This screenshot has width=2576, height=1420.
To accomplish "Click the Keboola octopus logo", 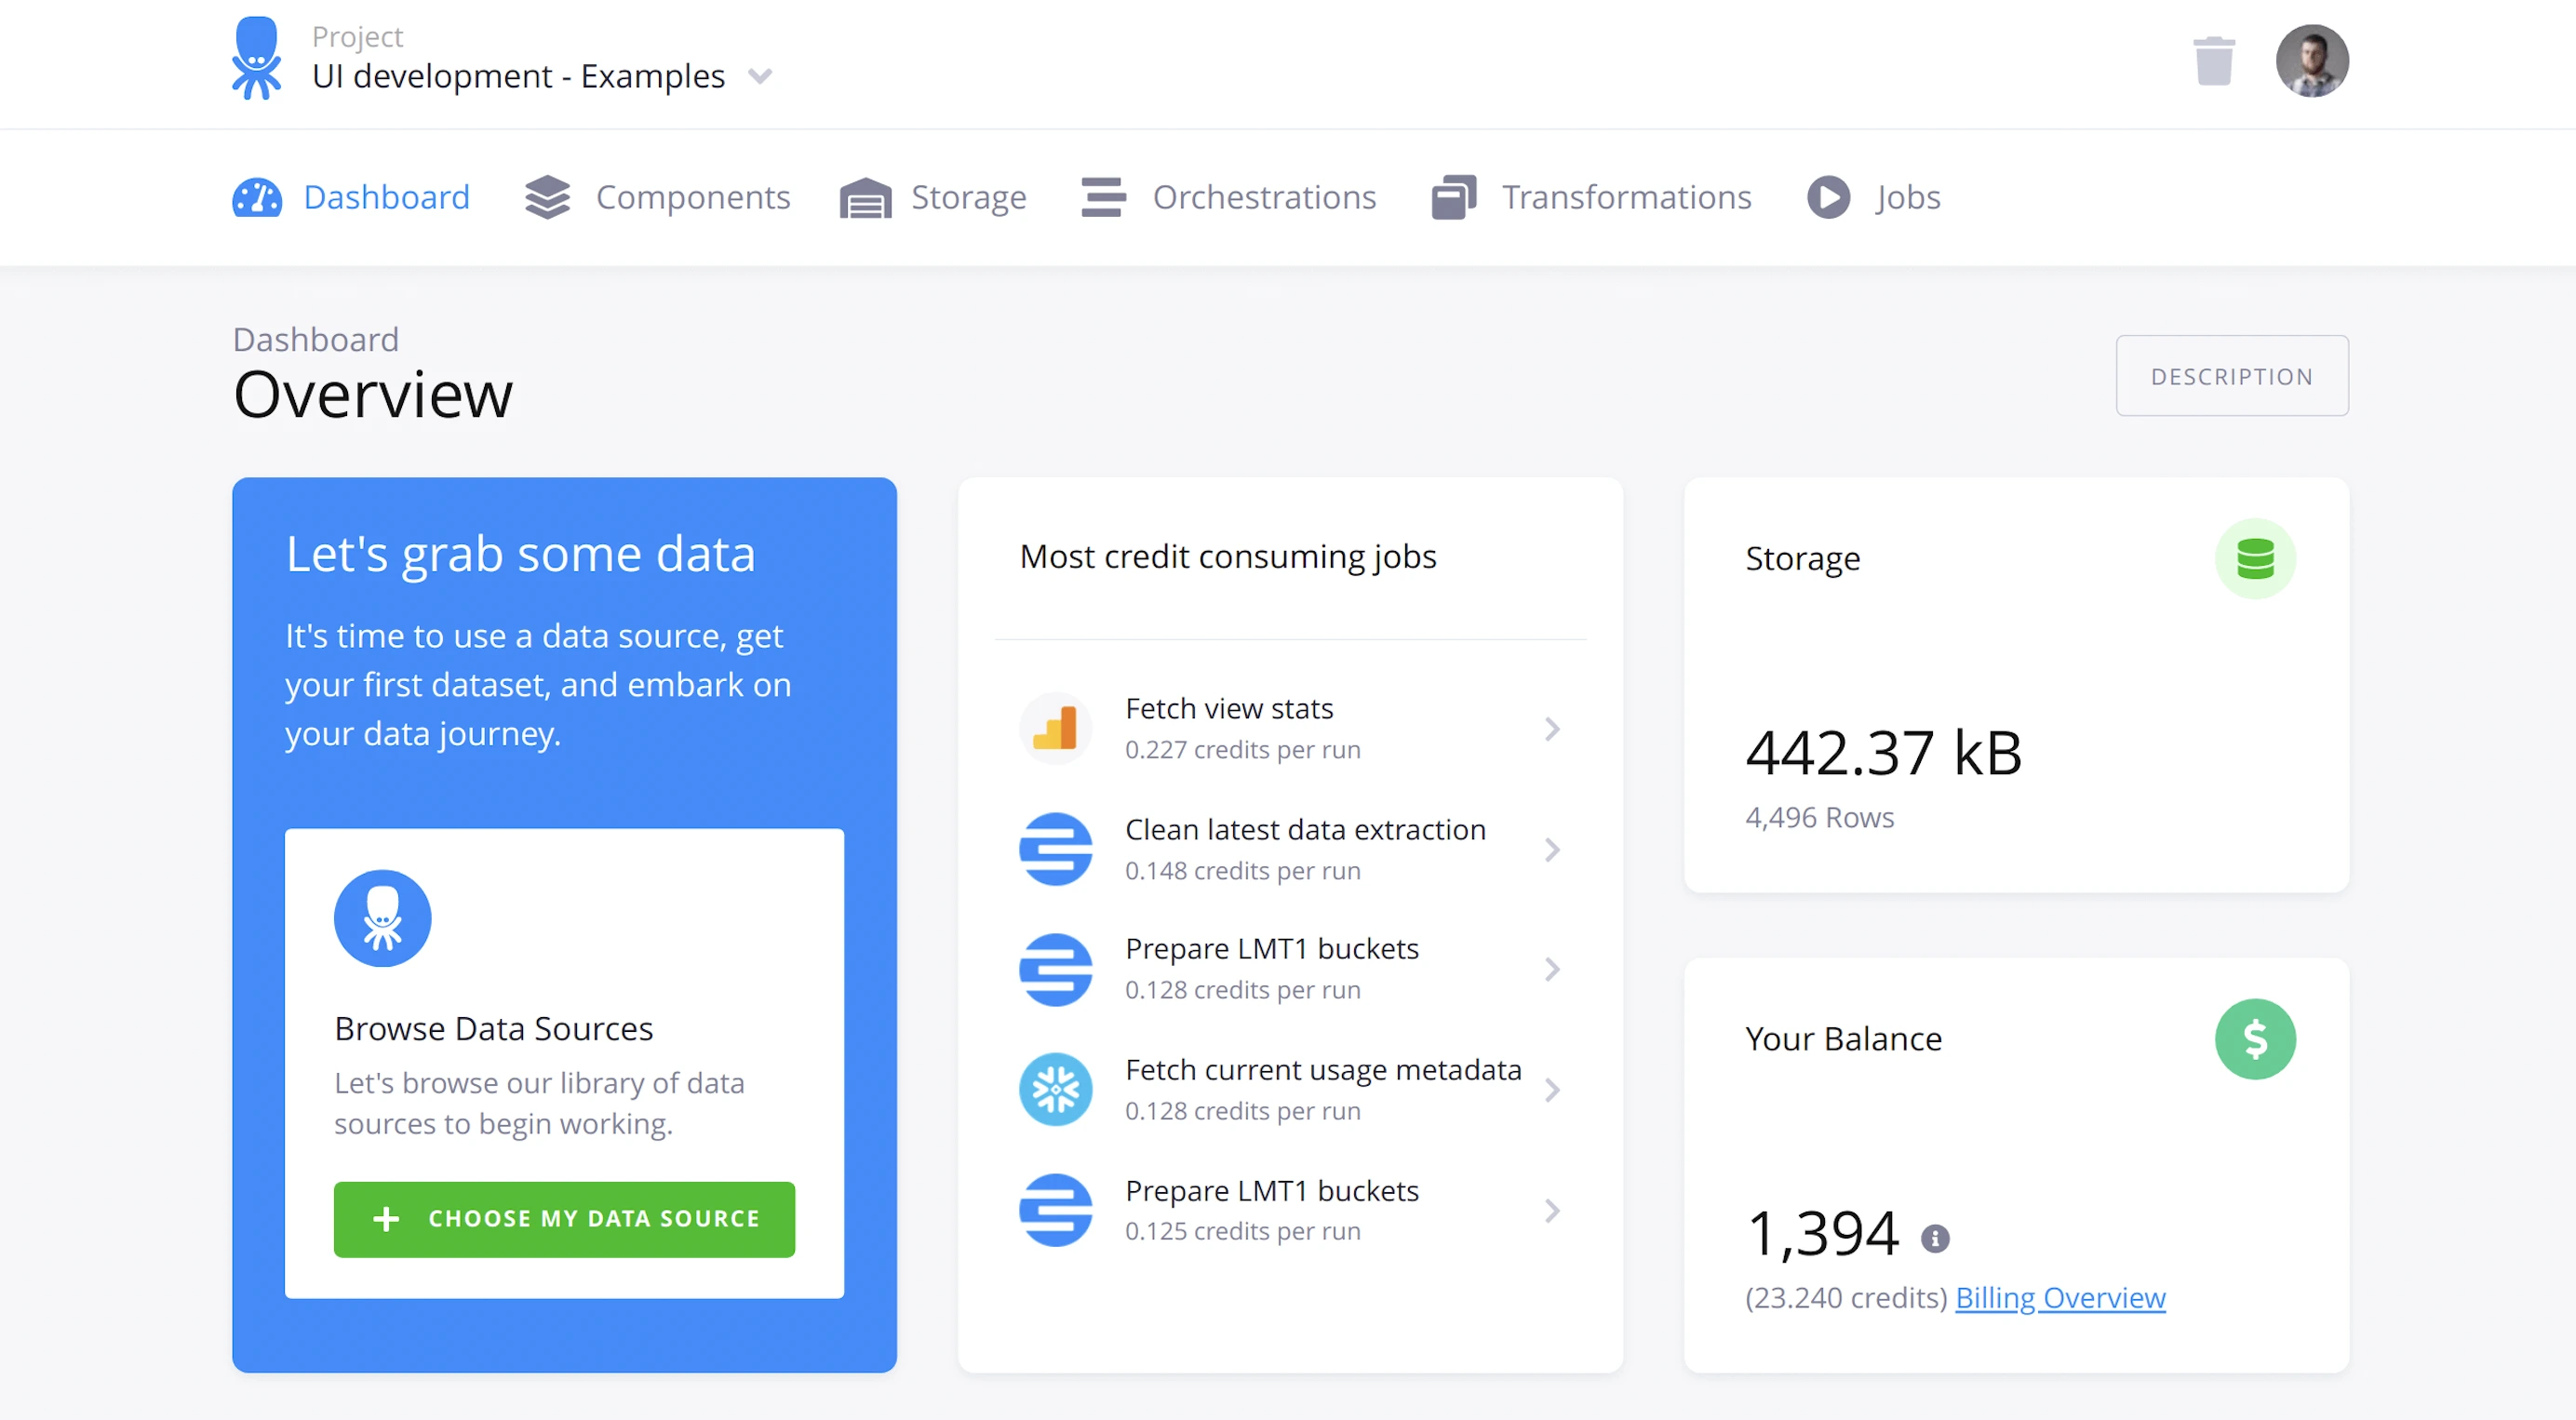I will (x=257, y=58).
